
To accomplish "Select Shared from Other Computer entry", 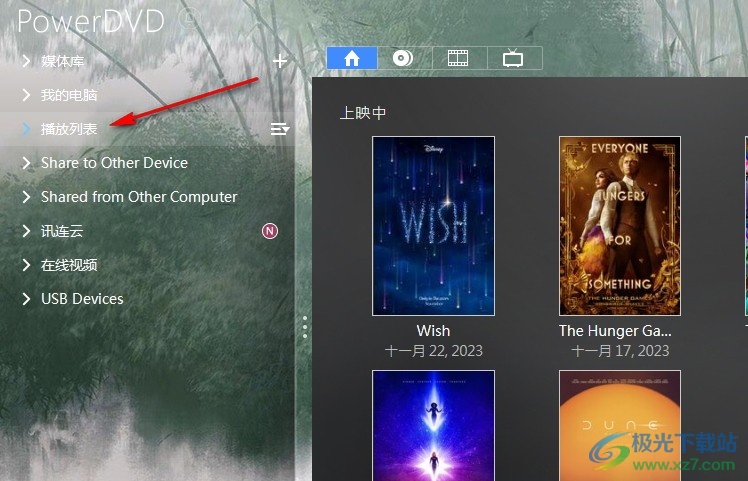I will [139, 197].
